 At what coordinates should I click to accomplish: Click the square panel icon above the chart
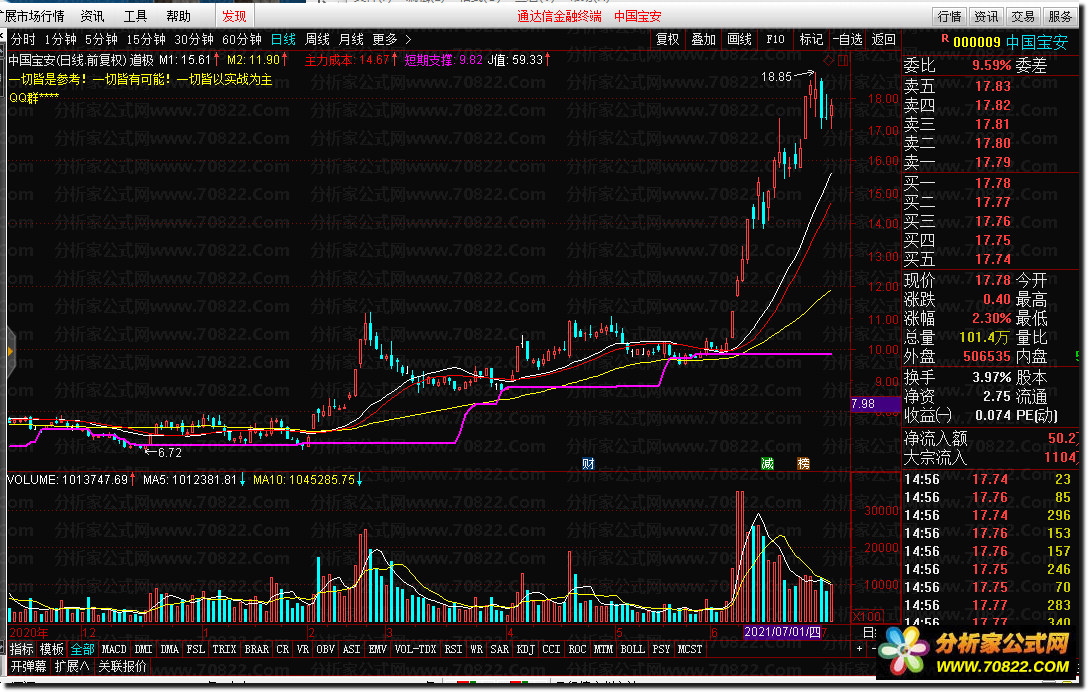coord(842,60)
